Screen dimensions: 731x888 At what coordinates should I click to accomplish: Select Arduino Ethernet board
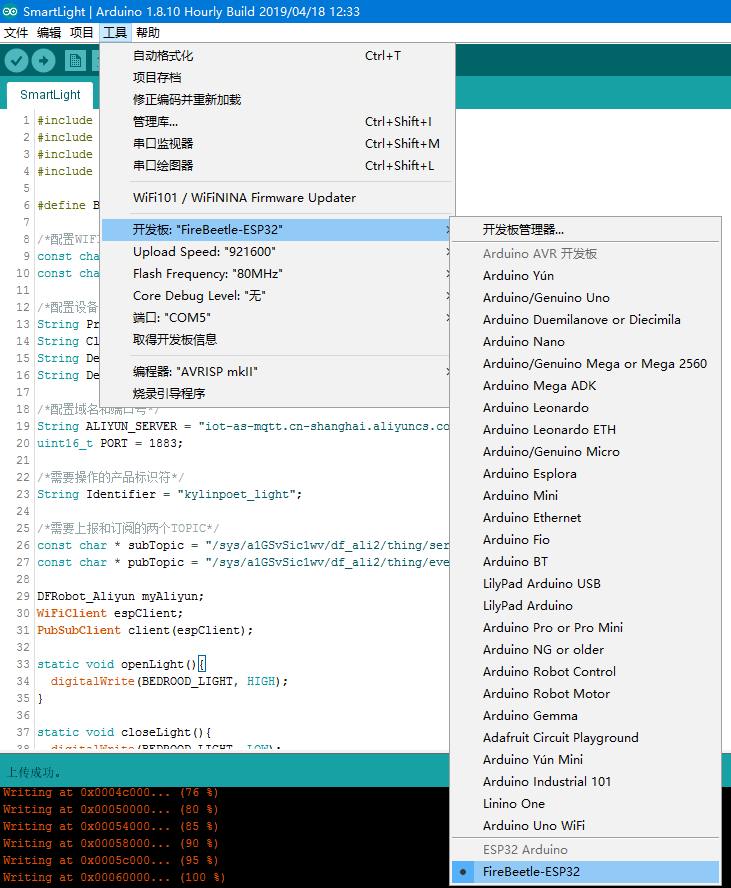coord(586,518)
